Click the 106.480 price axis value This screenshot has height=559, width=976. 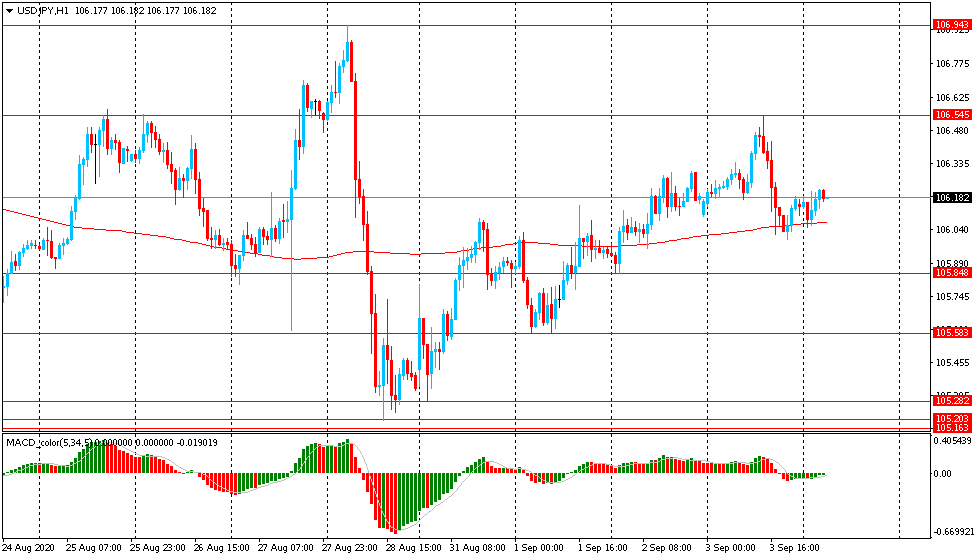[x=953, y=131]
